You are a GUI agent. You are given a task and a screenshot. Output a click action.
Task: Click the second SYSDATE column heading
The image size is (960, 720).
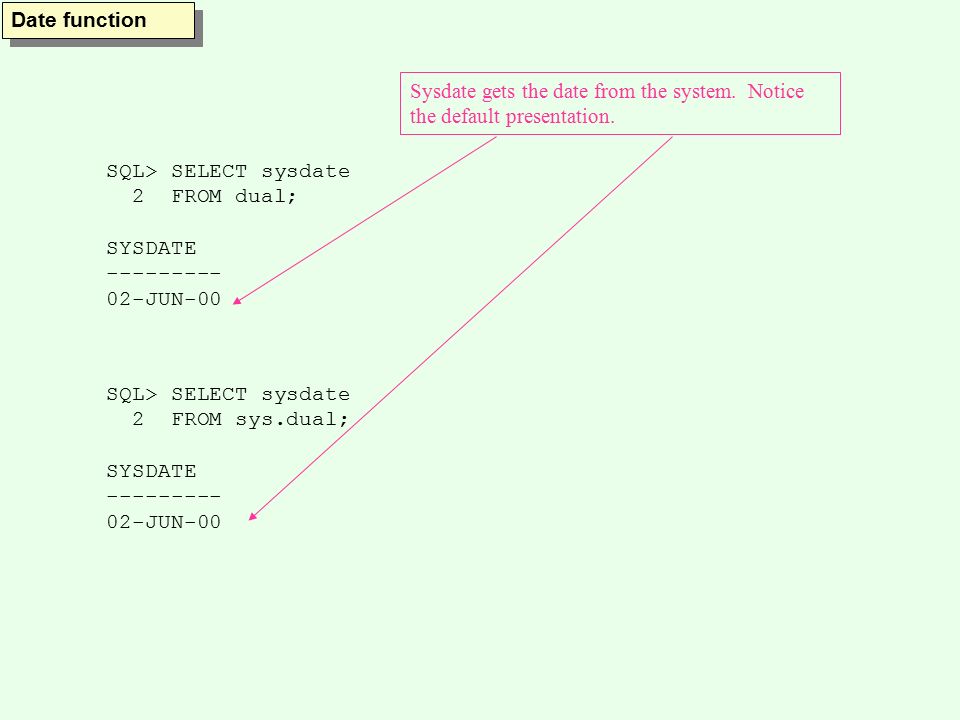(x=151, y=471)
